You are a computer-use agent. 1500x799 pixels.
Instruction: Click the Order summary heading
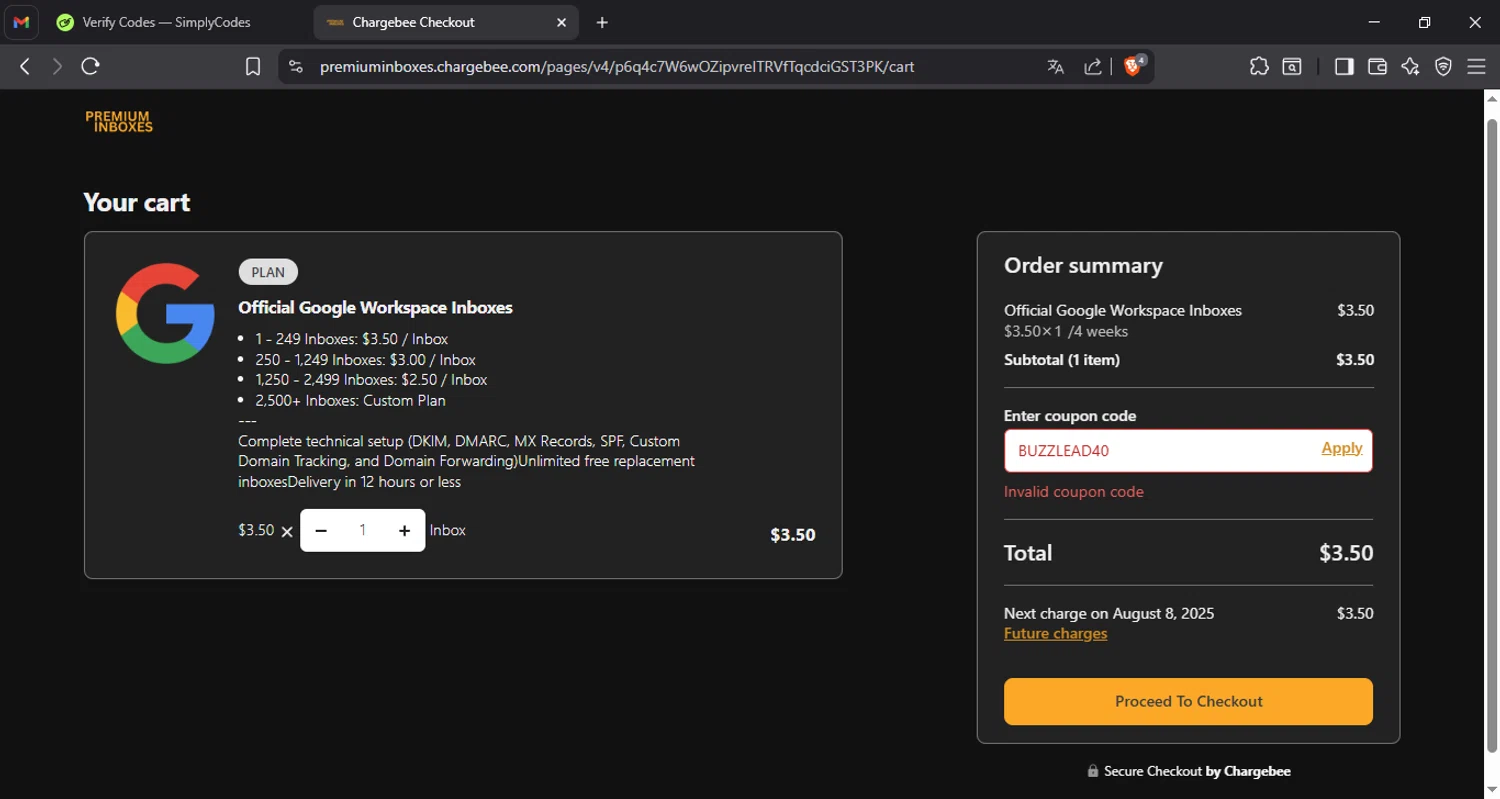pos(1083,266)
